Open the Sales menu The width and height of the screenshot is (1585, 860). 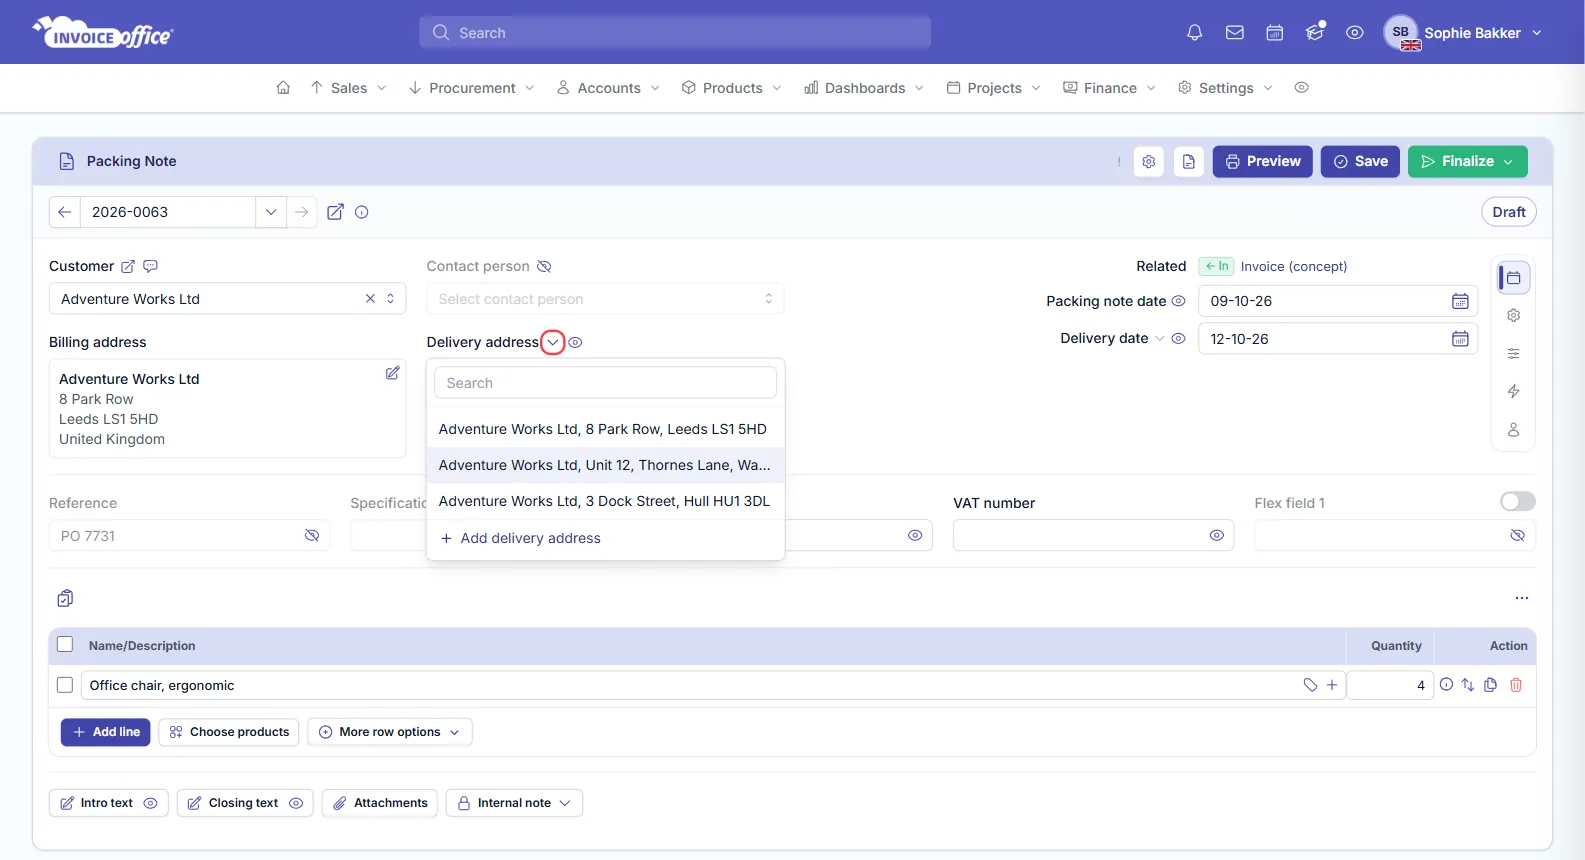[348, 88]
